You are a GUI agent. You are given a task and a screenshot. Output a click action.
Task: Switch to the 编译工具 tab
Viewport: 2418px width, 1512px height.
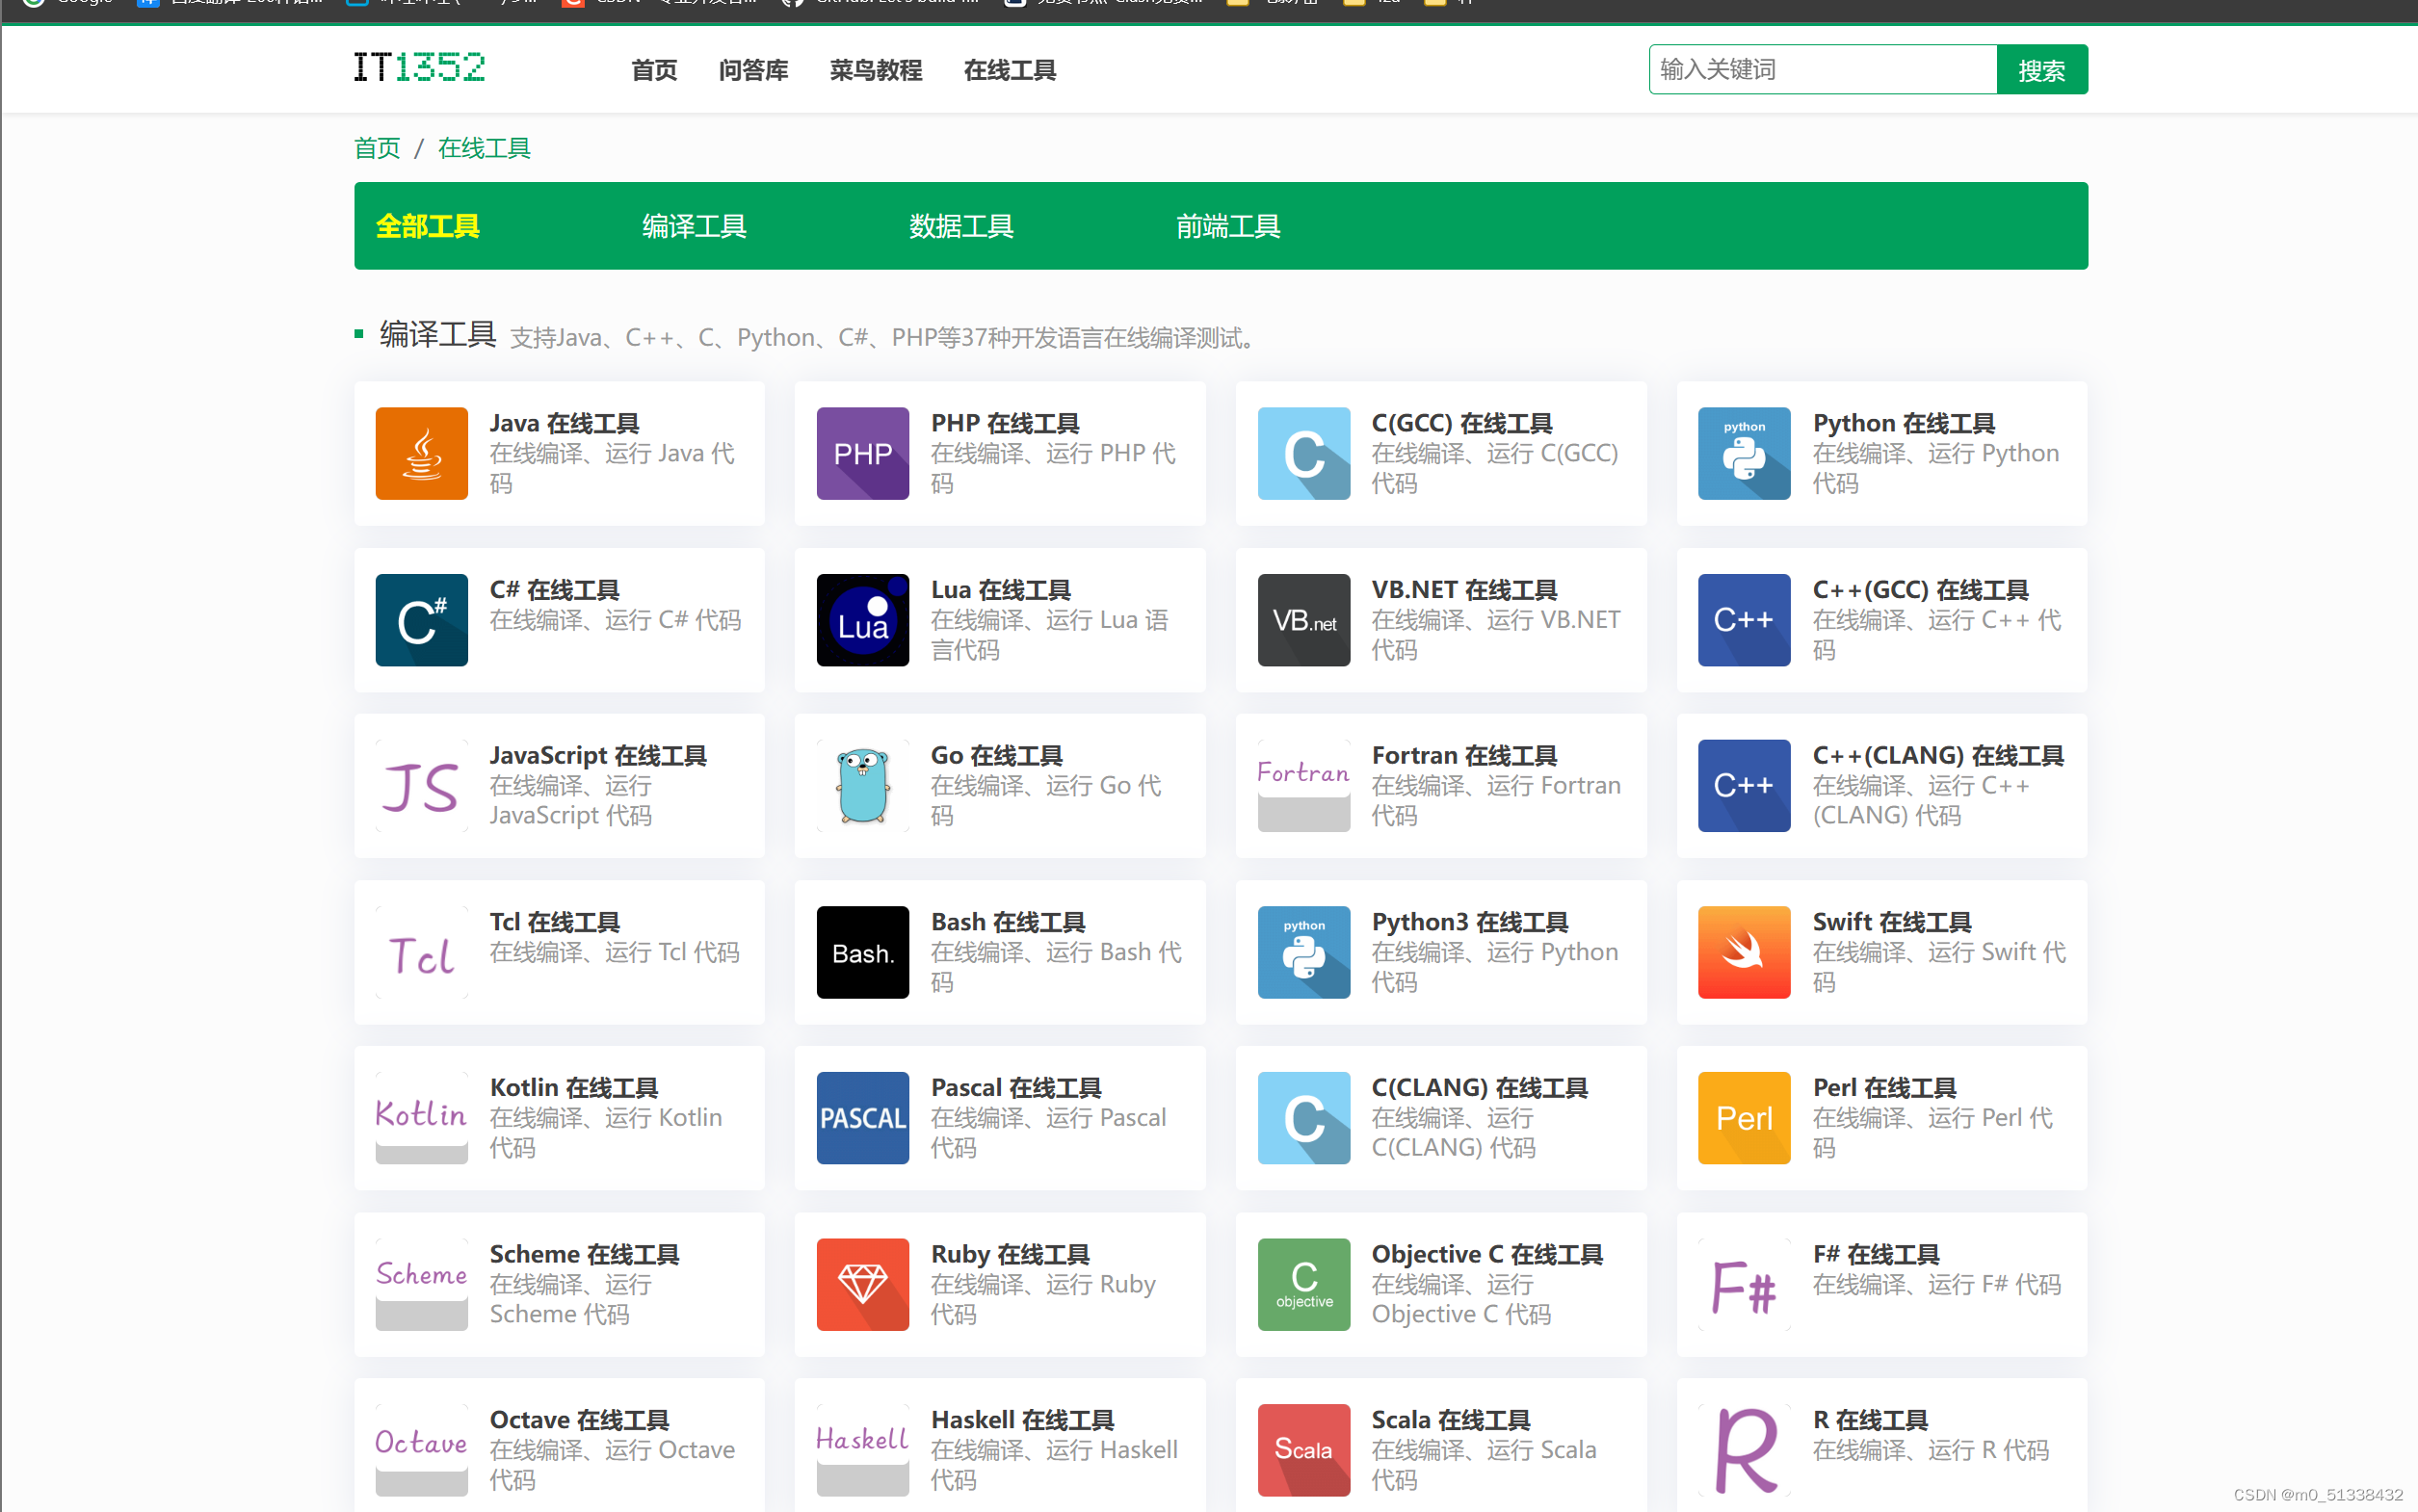pos(694,226)
